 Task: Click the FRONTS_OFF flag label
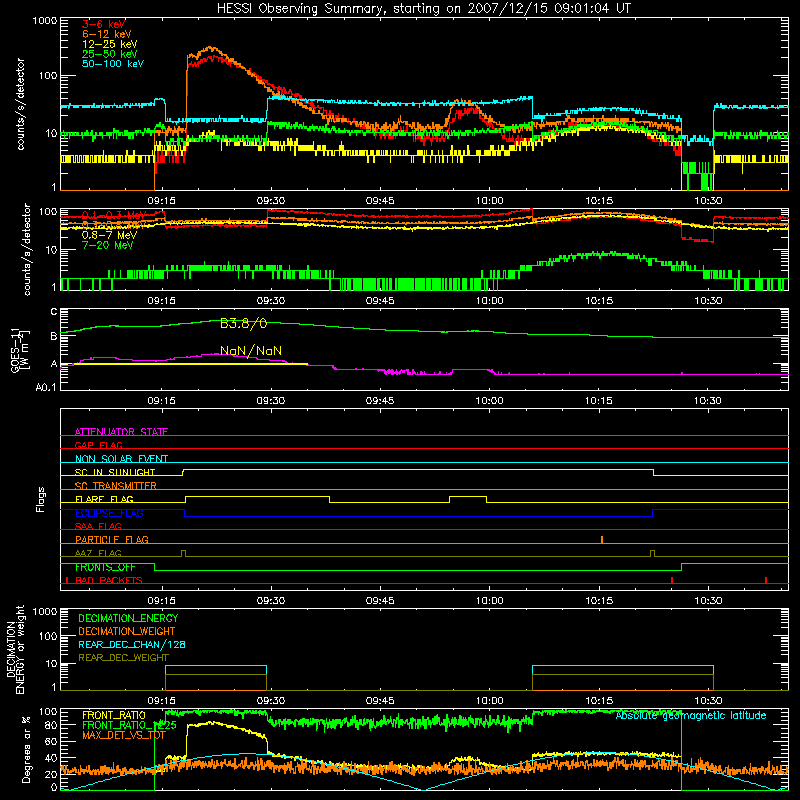[105, 567]
